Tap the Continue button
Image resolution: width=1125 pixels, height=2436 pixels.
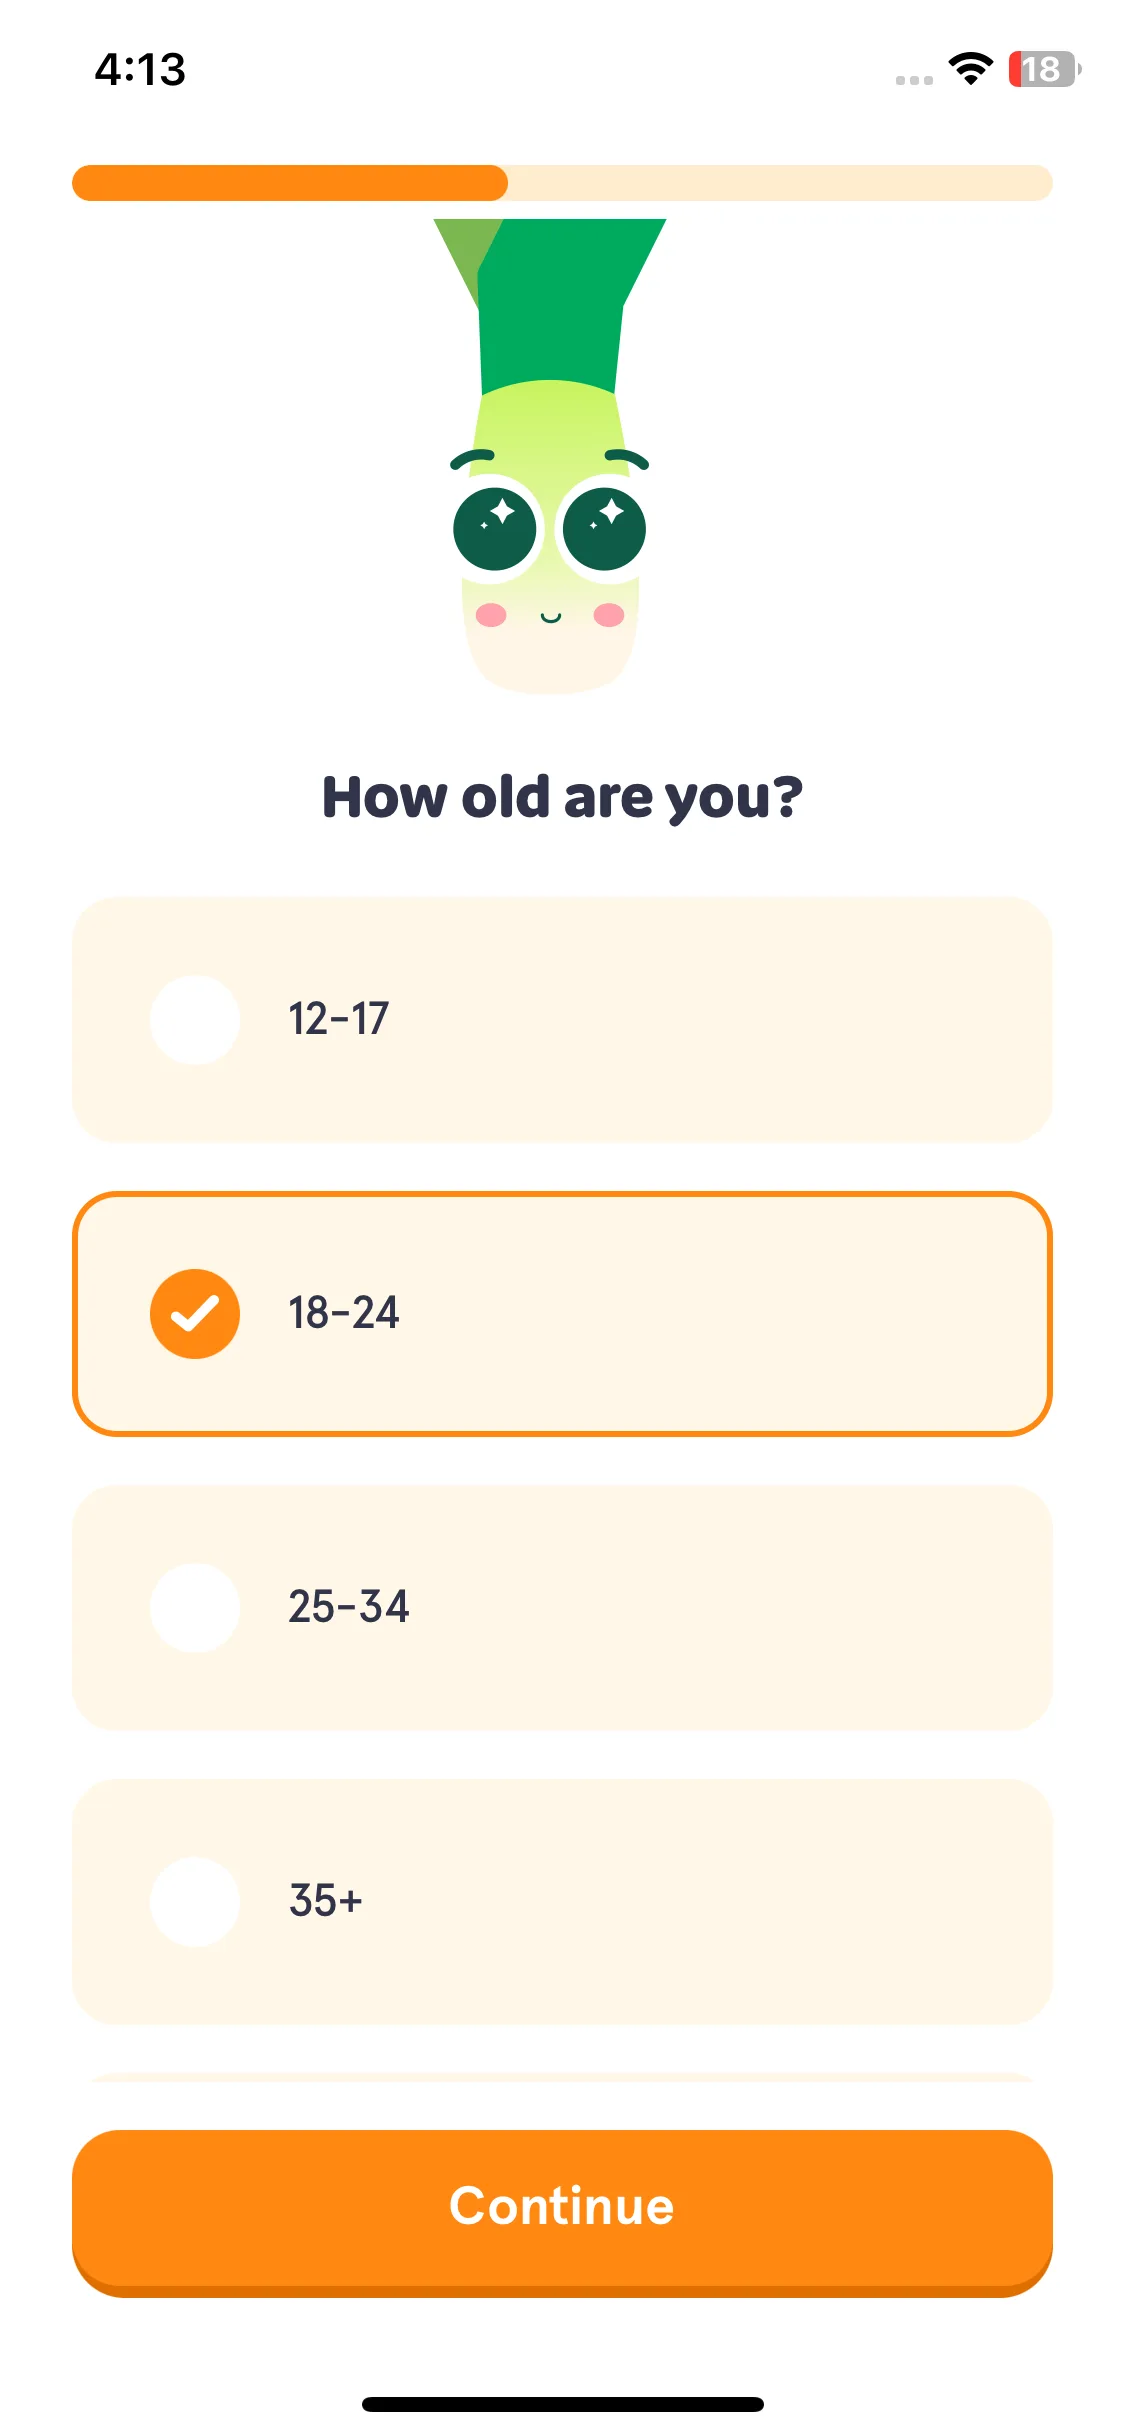[562, 2213]
